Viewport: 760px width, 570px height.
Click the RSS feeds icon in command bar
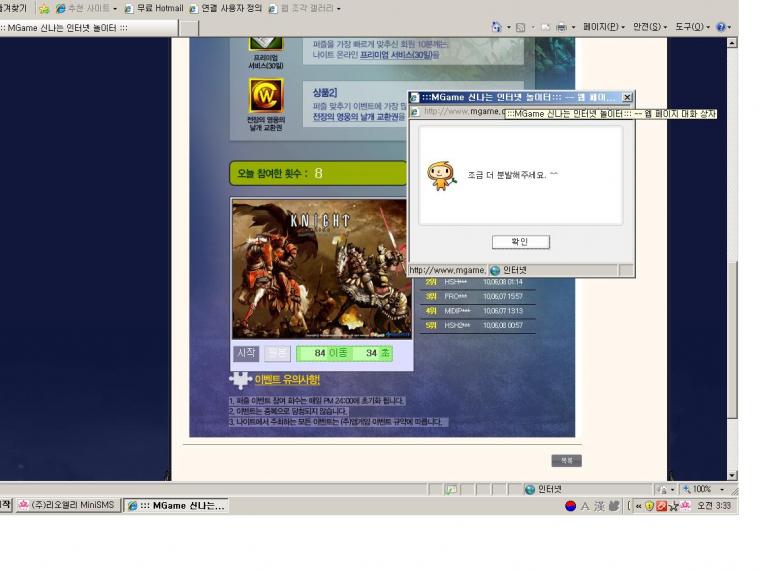point(521,27)
